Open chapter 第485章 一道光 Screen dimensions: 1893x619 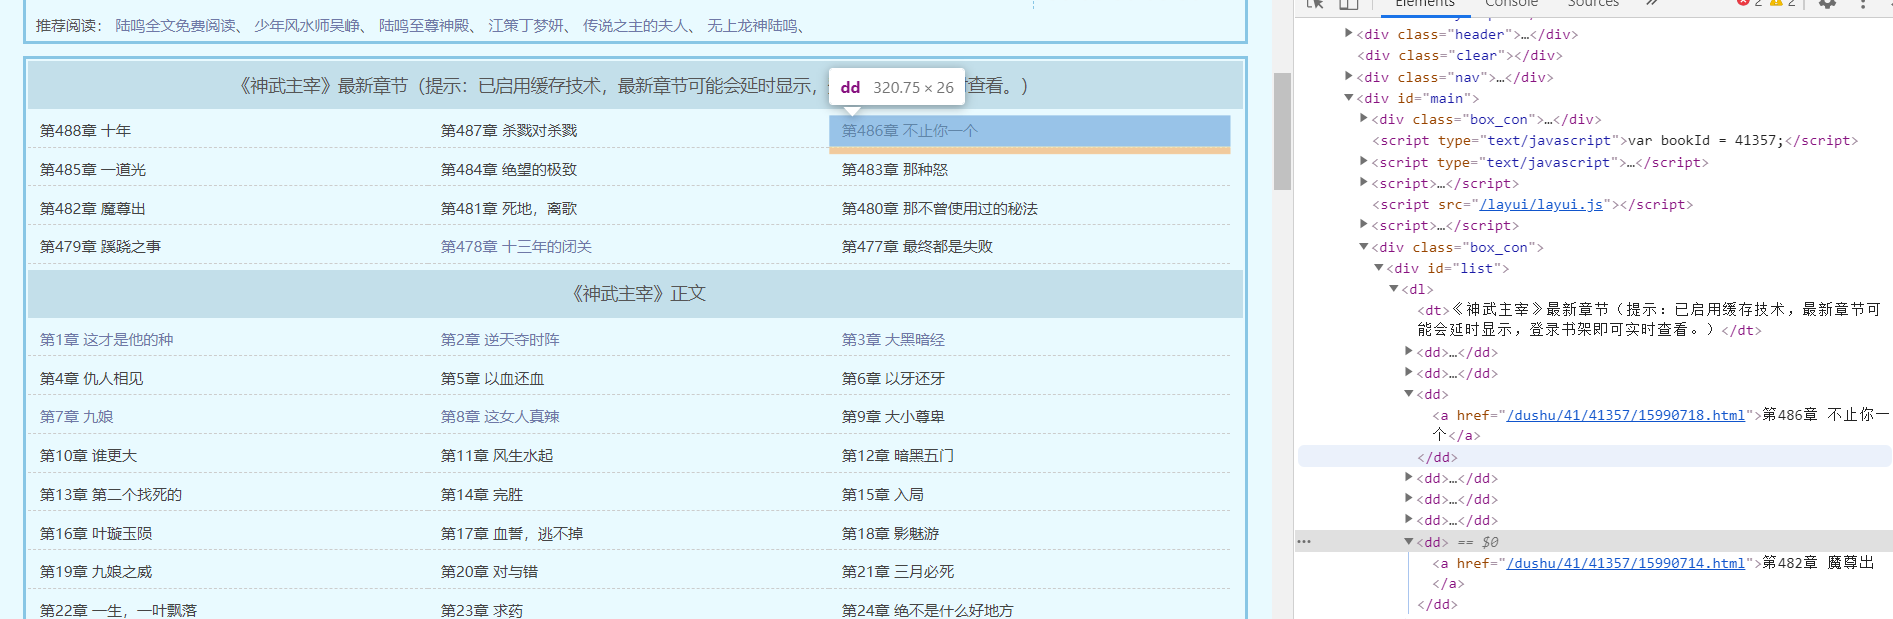(93, 170)
